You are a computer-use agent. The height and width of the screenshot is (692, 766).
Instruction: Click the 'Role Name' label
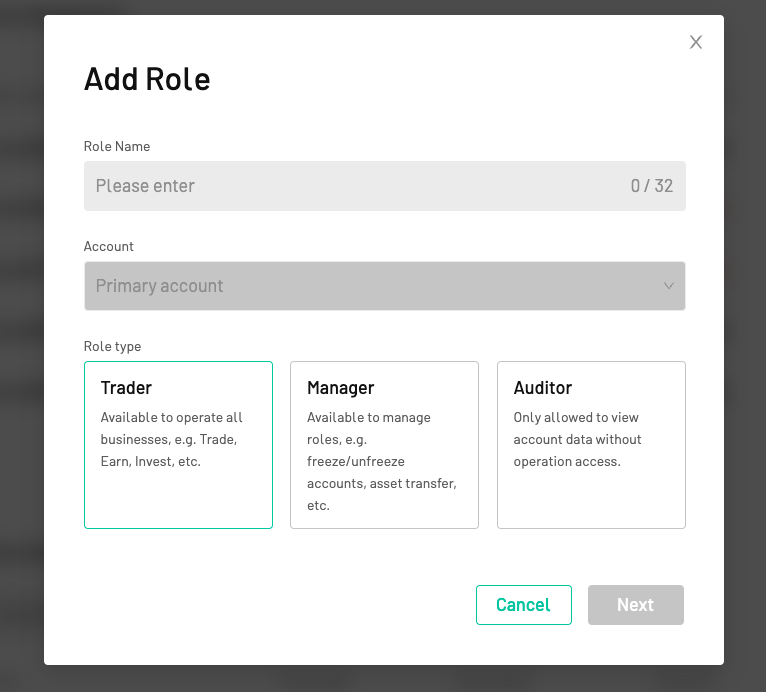(117, 146)
